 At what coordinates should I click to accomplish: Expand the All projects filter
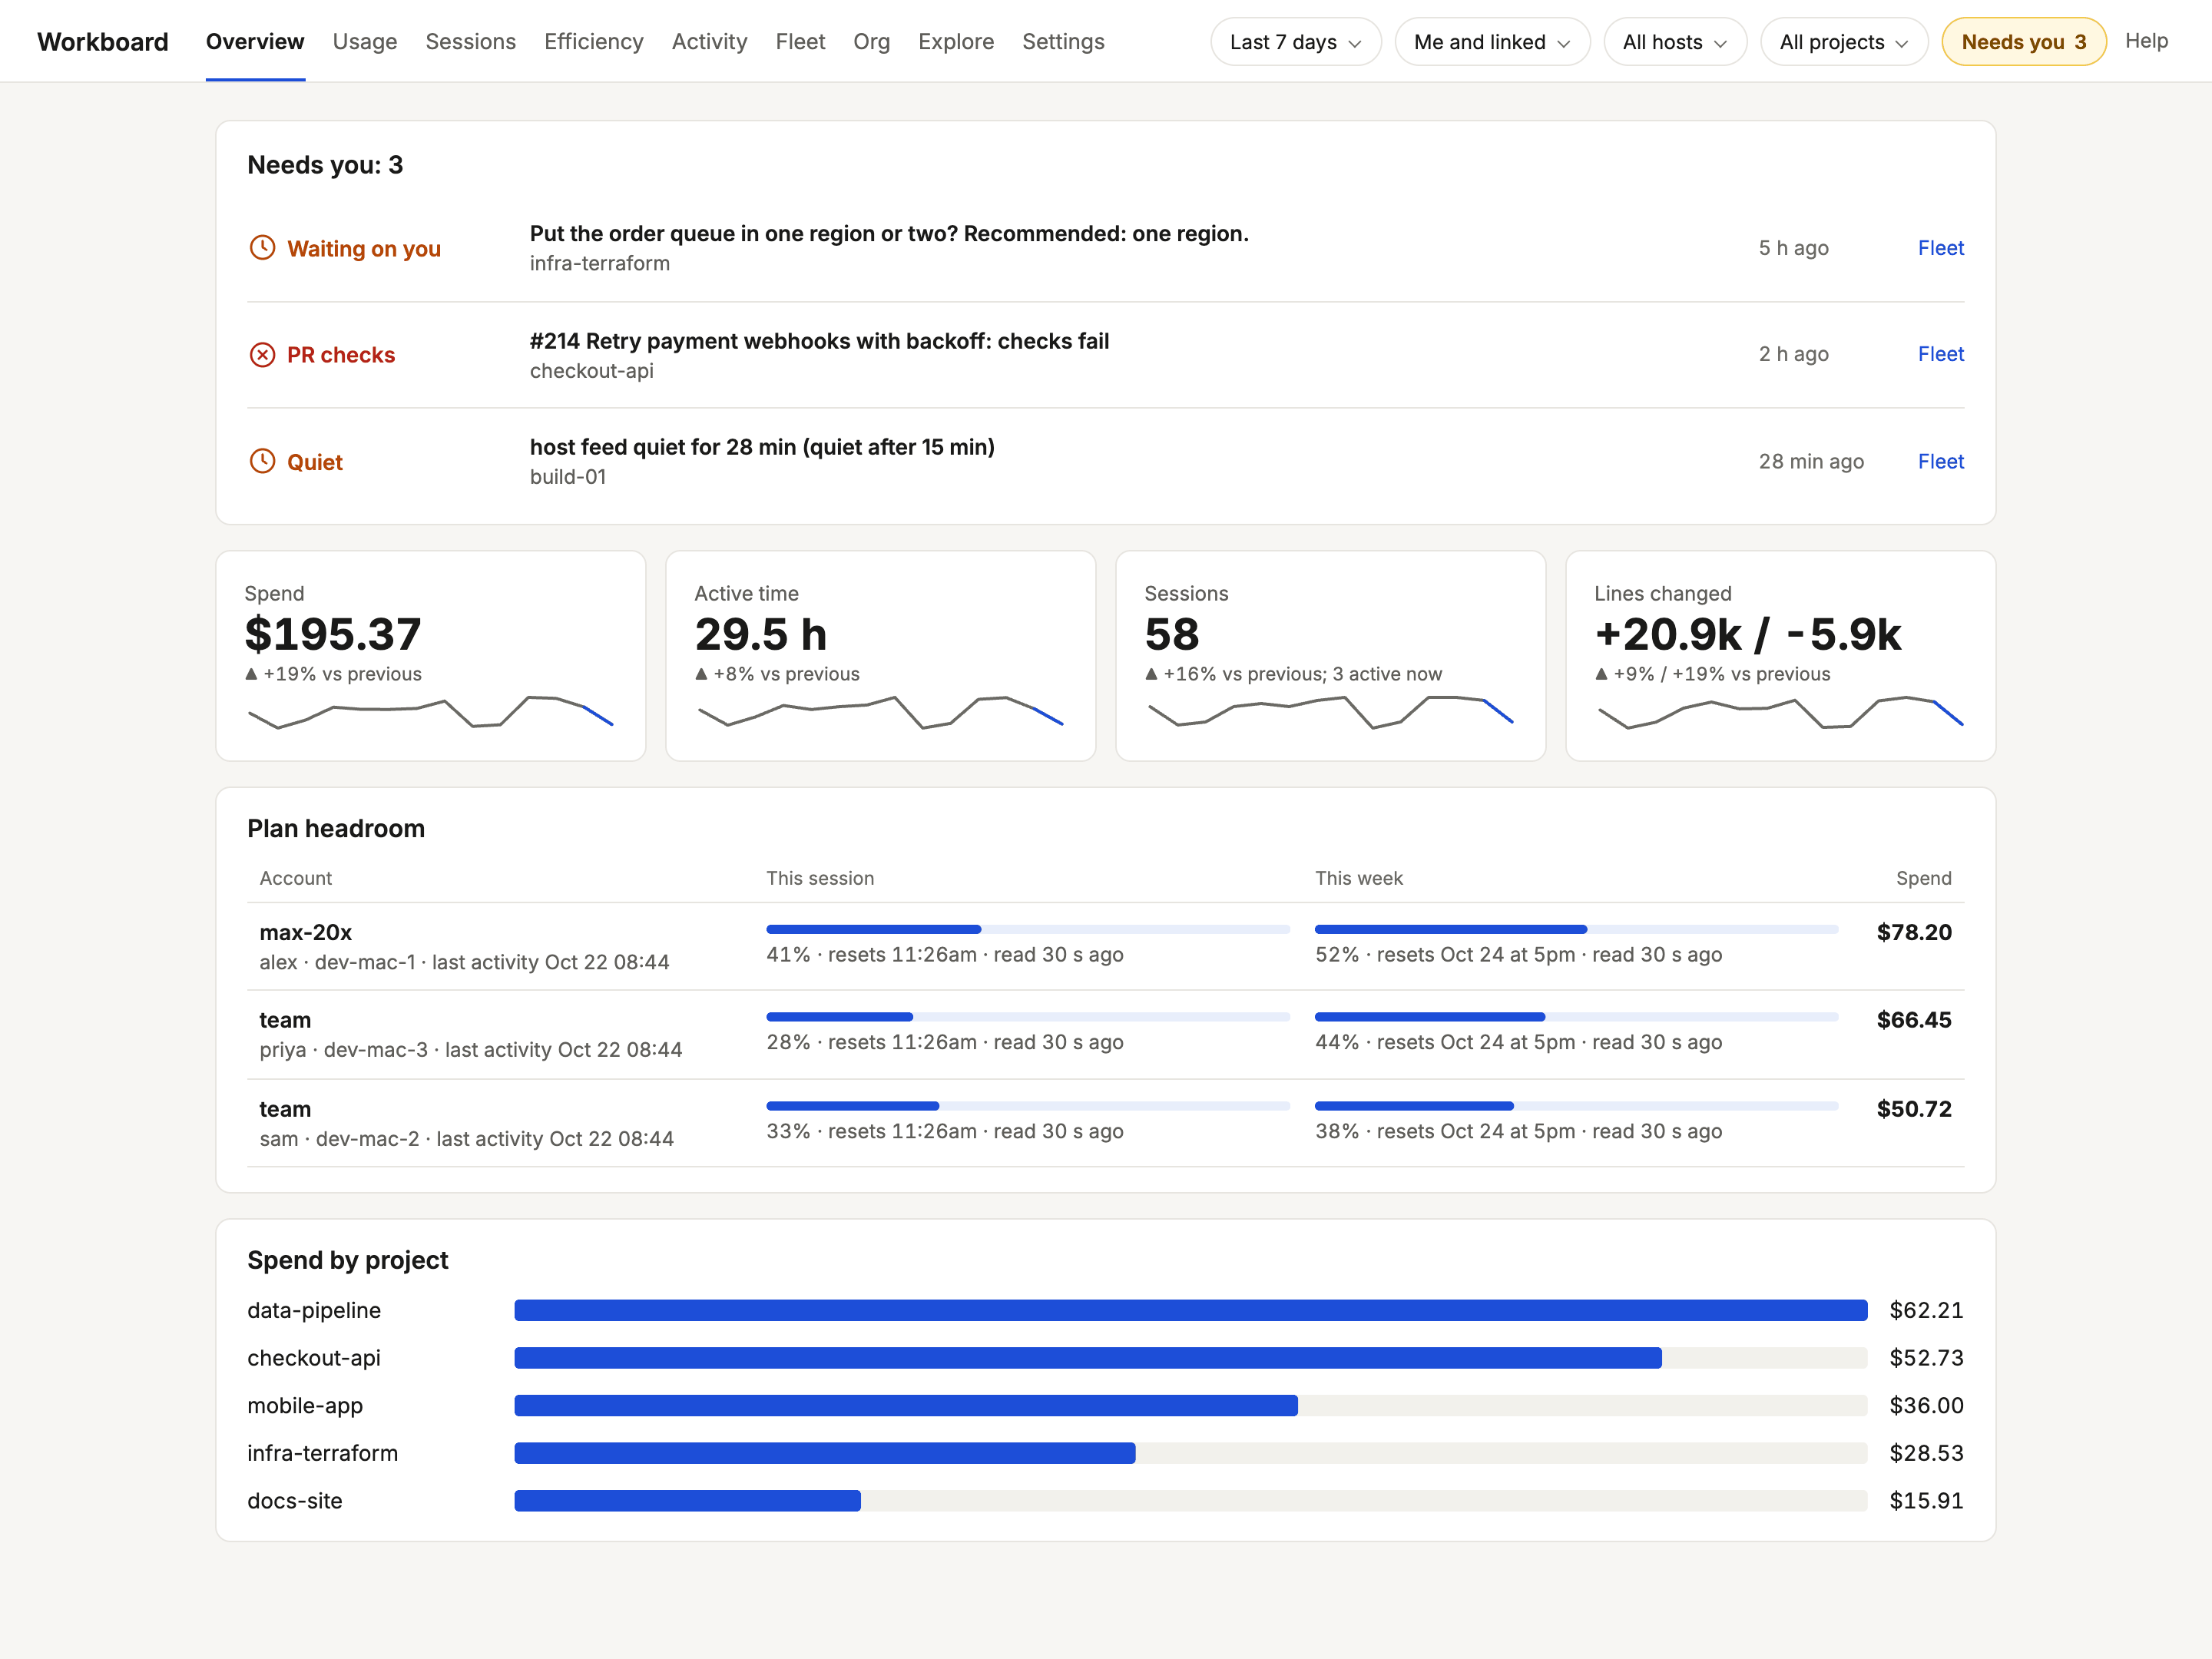(x=1843, y=42)
